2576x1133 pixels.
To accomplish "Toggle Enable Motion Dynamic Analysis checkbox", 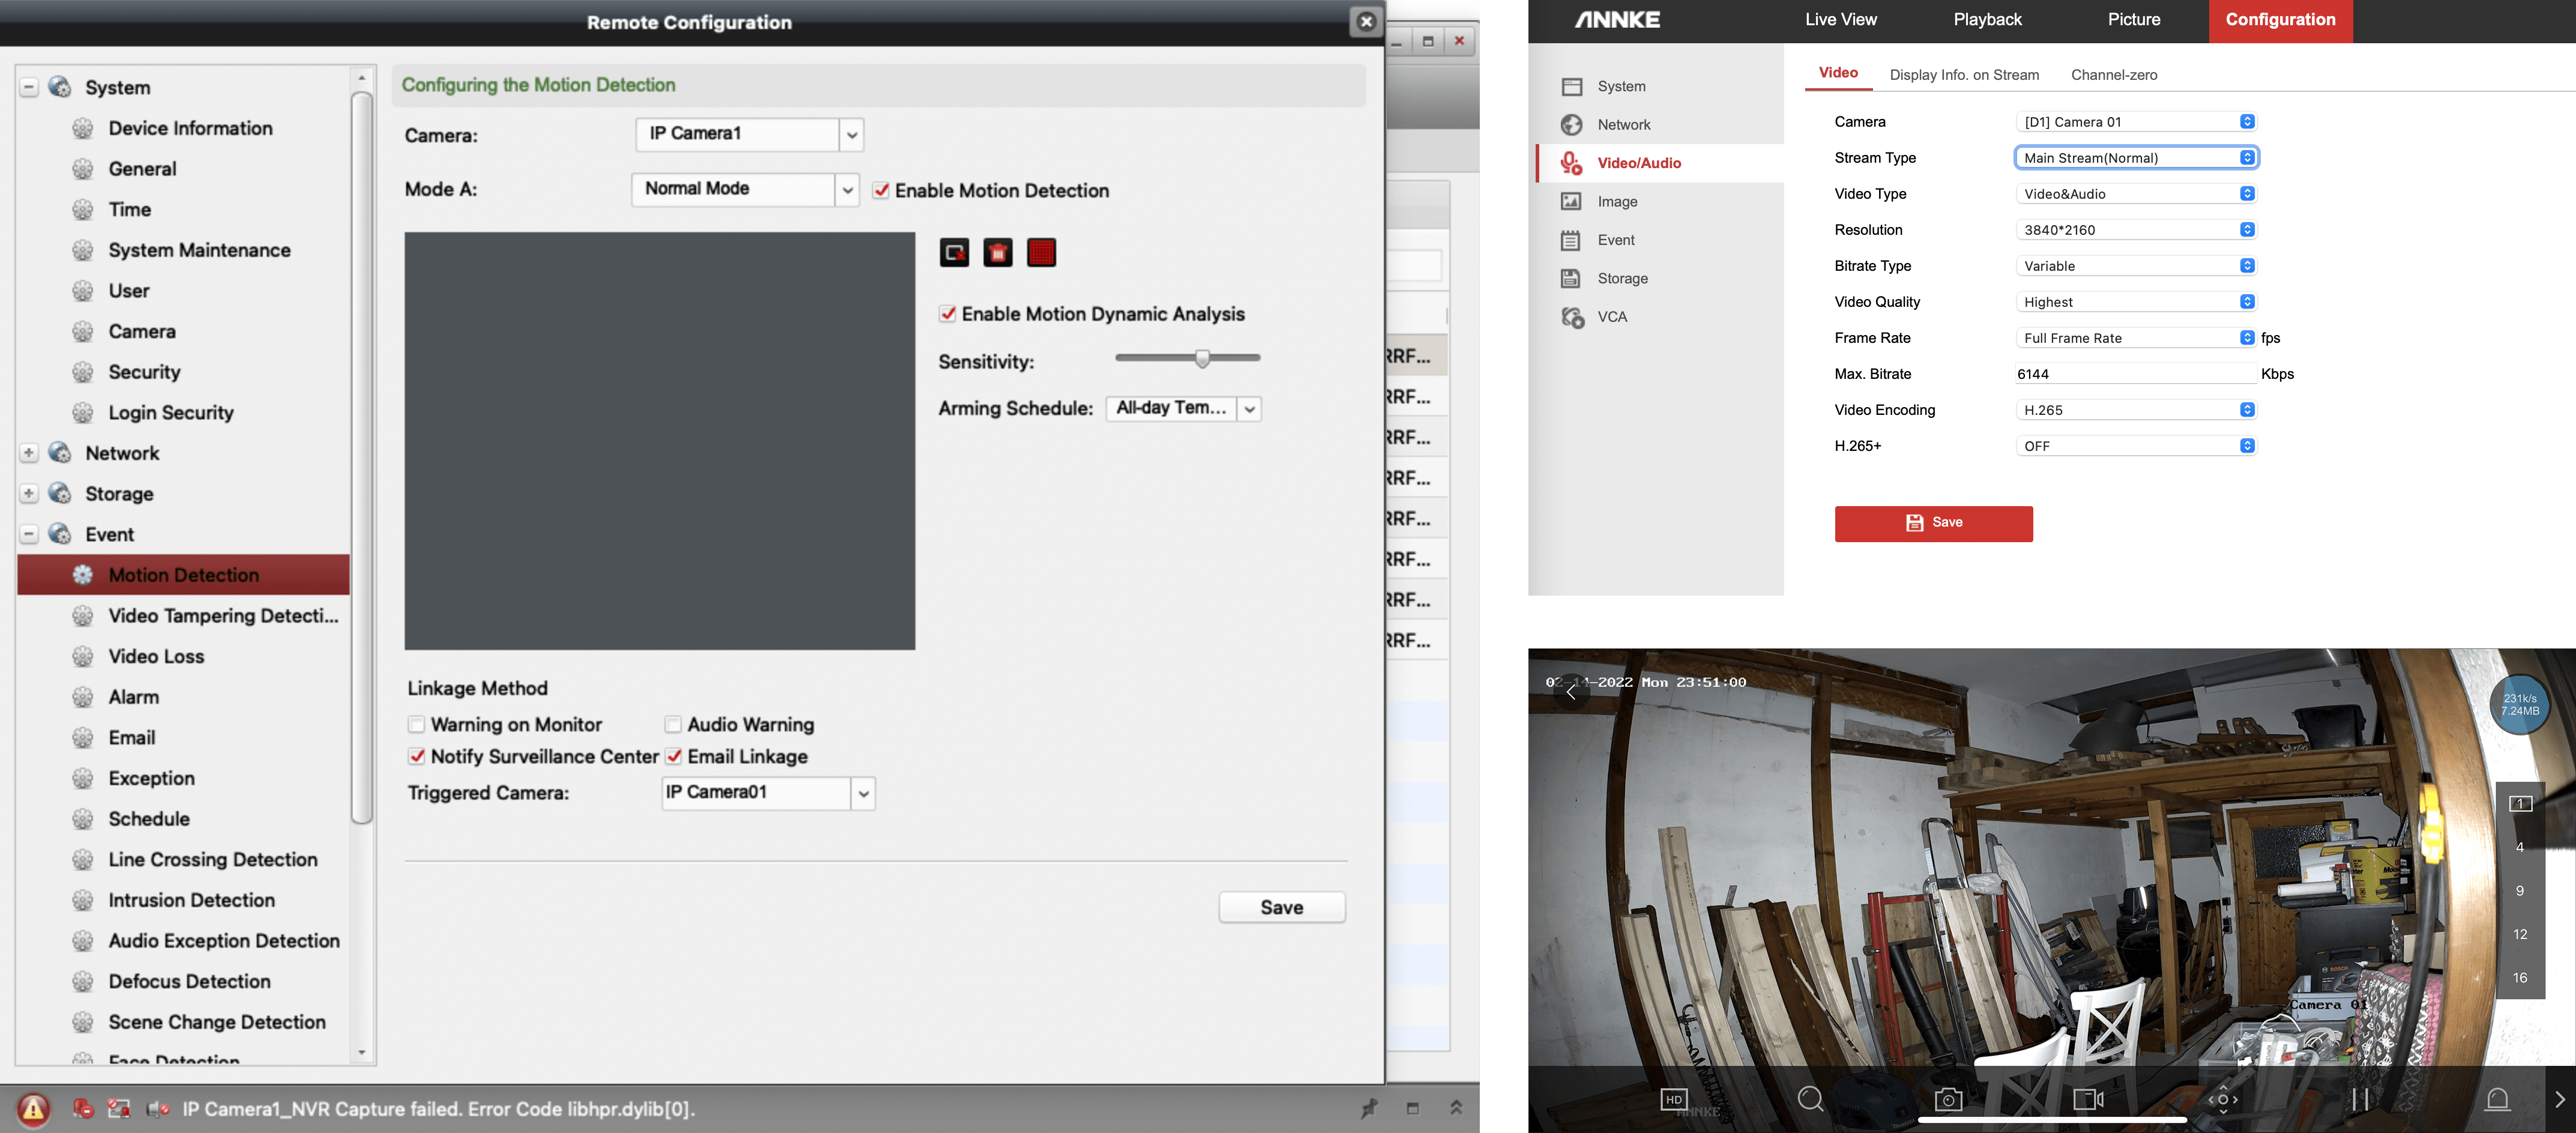I will click(x=947, y=314).
